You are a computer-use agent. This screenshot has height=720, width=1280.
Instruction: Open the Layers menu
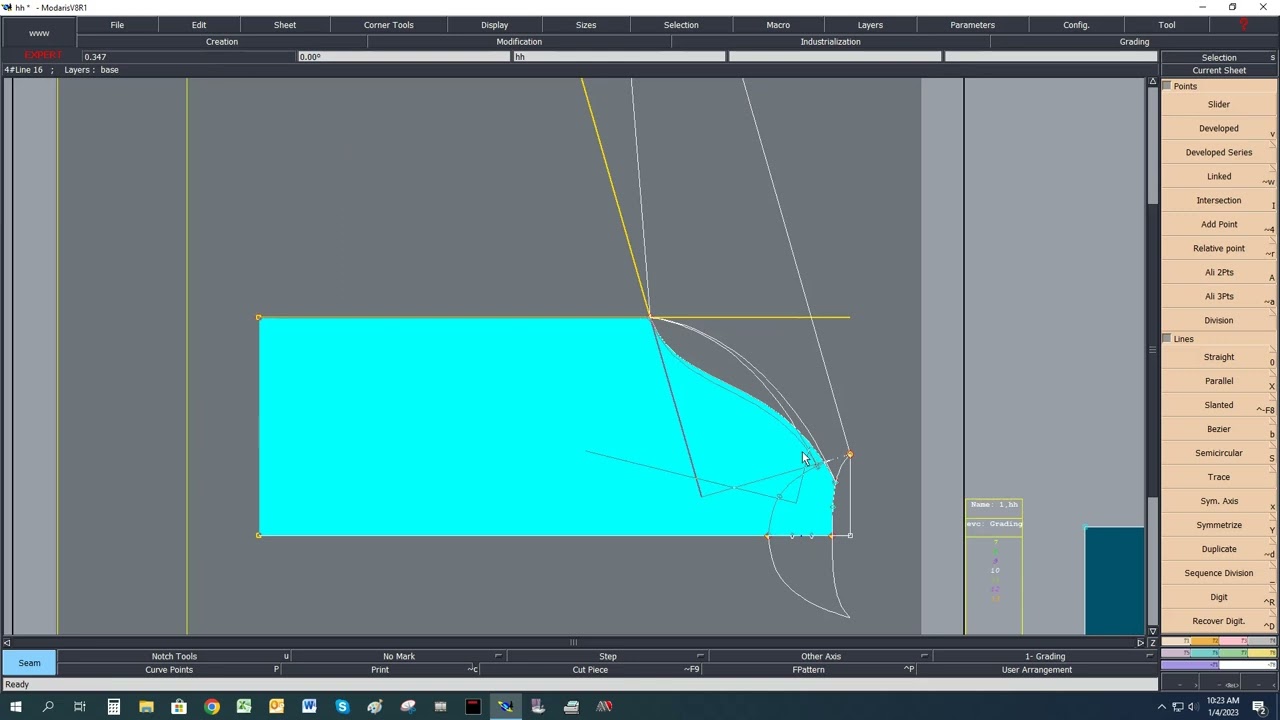[870, 25]
